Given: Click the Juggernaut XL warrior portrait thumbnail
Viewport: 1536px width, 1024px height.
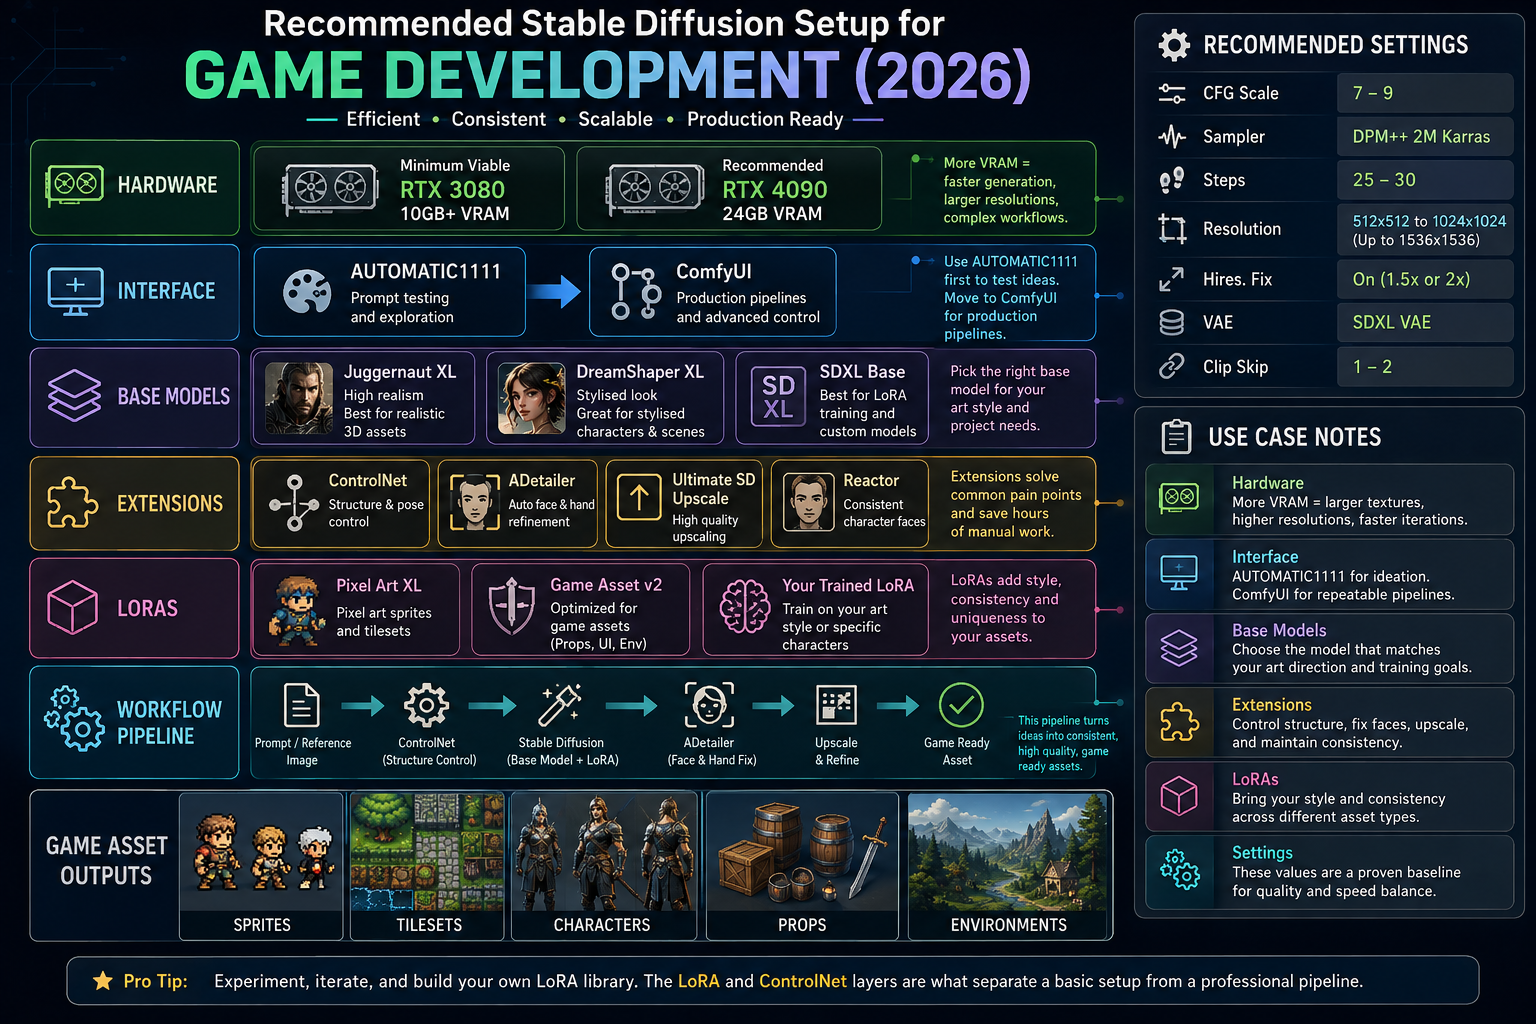Looking at the screenshot, I should pos(299,398).
